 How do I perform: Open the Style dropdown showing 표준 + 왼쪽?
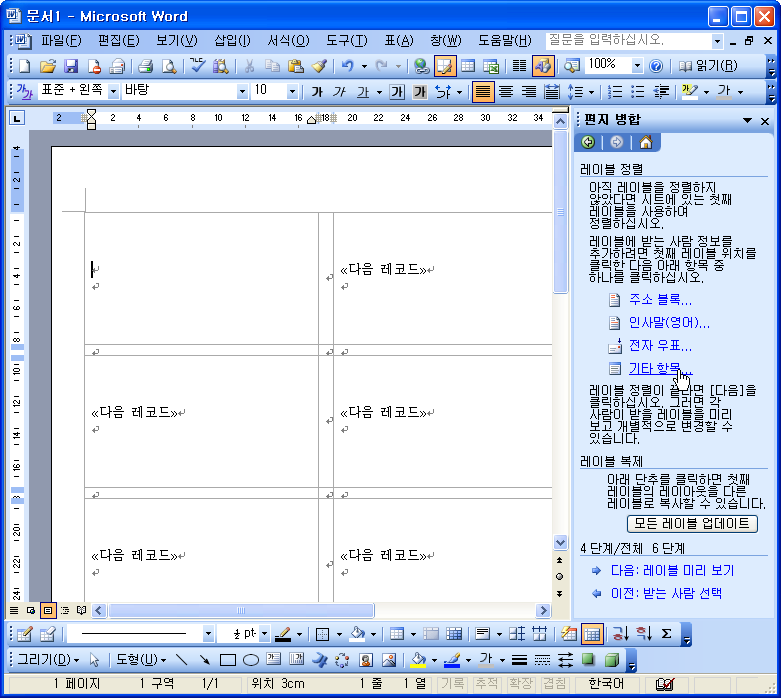(113, 92)
